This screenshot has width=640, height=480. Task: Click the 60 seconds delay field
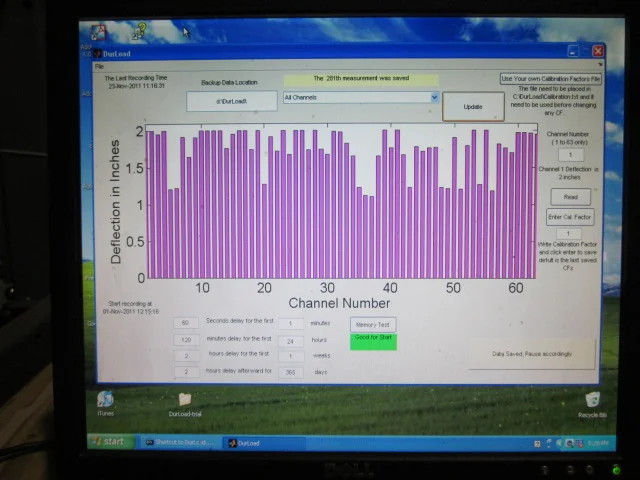pos(186,323)
